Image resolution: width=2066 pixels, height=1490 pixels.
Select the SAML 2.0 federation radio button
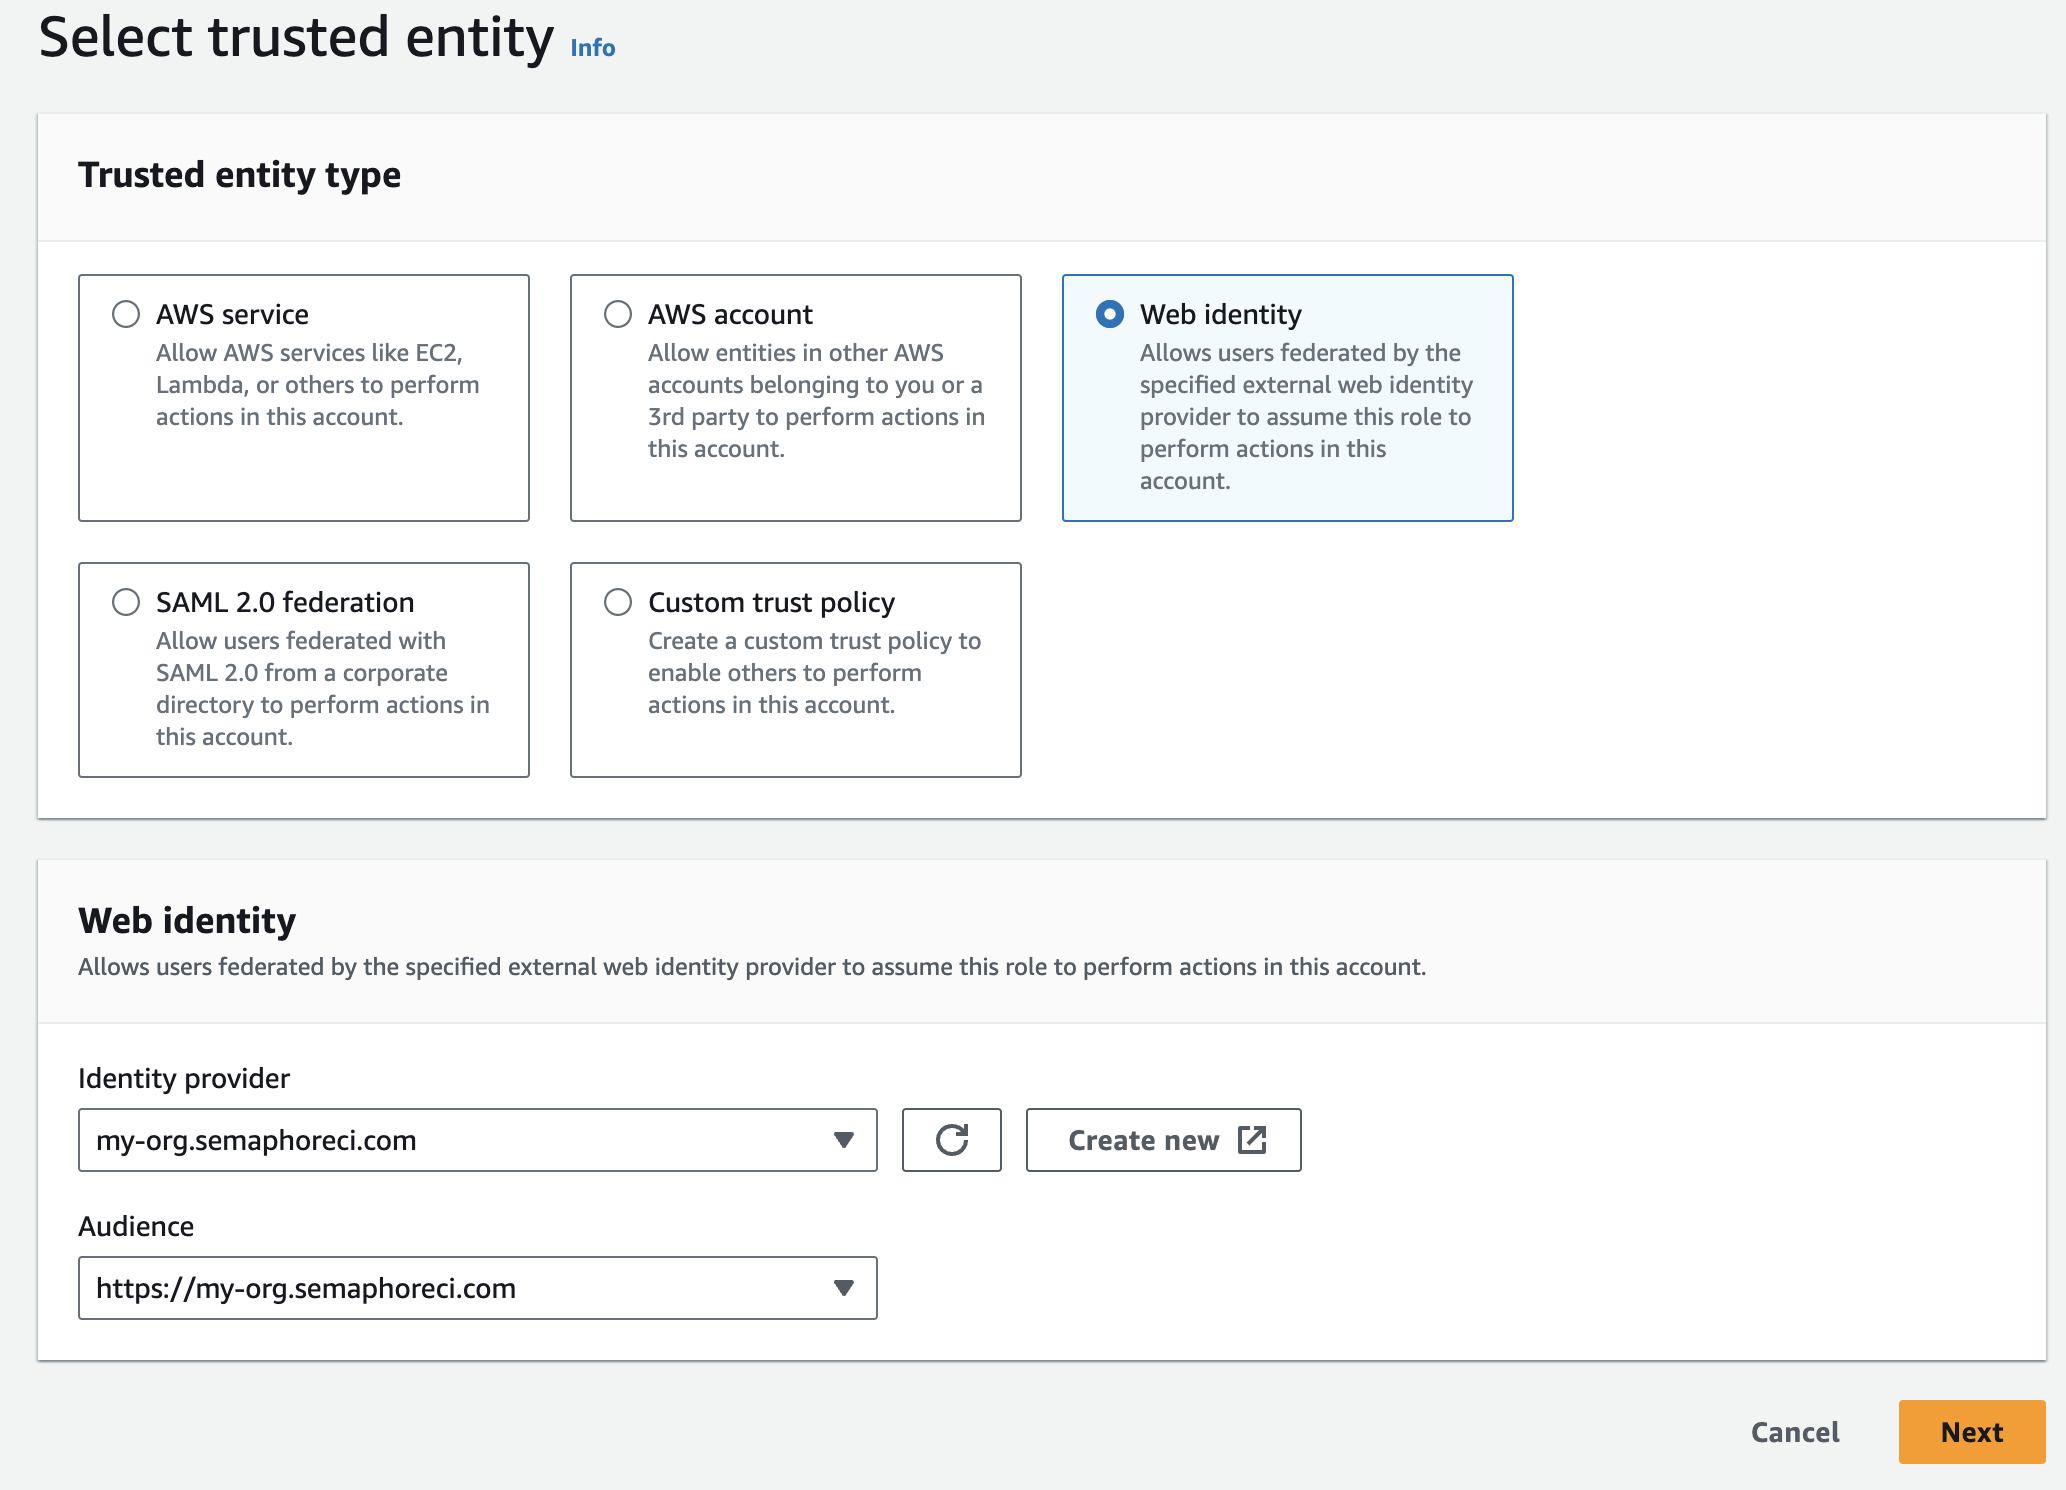pyautogui.click(x=126, y=602)
